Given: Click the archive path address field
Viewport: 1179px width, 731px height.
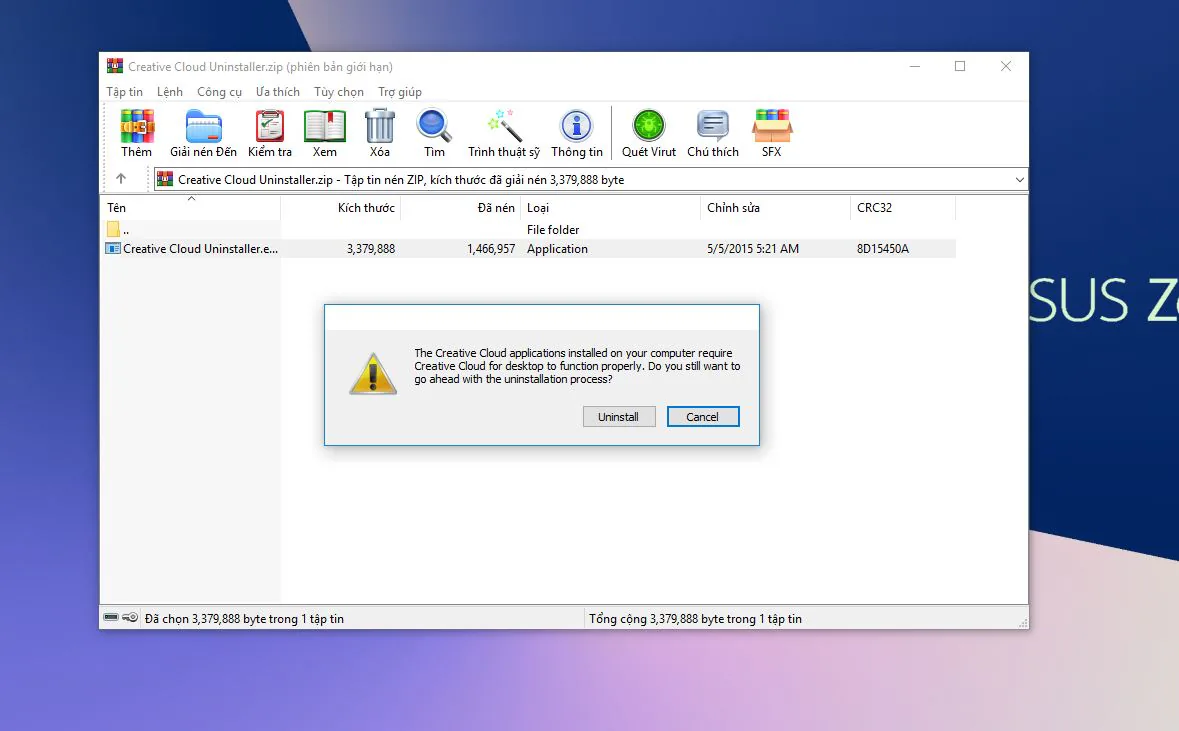Looking at the screenshot, I should (x=590, y=180).
